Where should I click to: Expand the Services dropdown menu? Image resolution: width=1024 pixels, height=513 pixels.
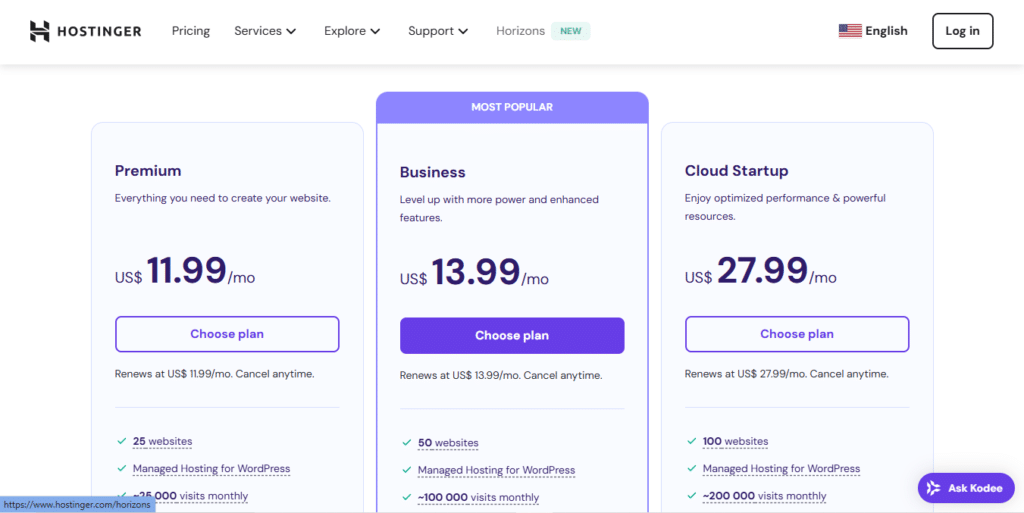tap(265, 31)
